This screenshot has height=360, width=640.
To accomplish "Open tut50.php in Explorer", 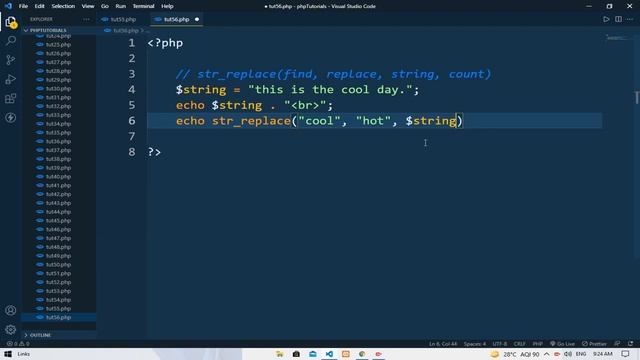I will click(58, 265).
